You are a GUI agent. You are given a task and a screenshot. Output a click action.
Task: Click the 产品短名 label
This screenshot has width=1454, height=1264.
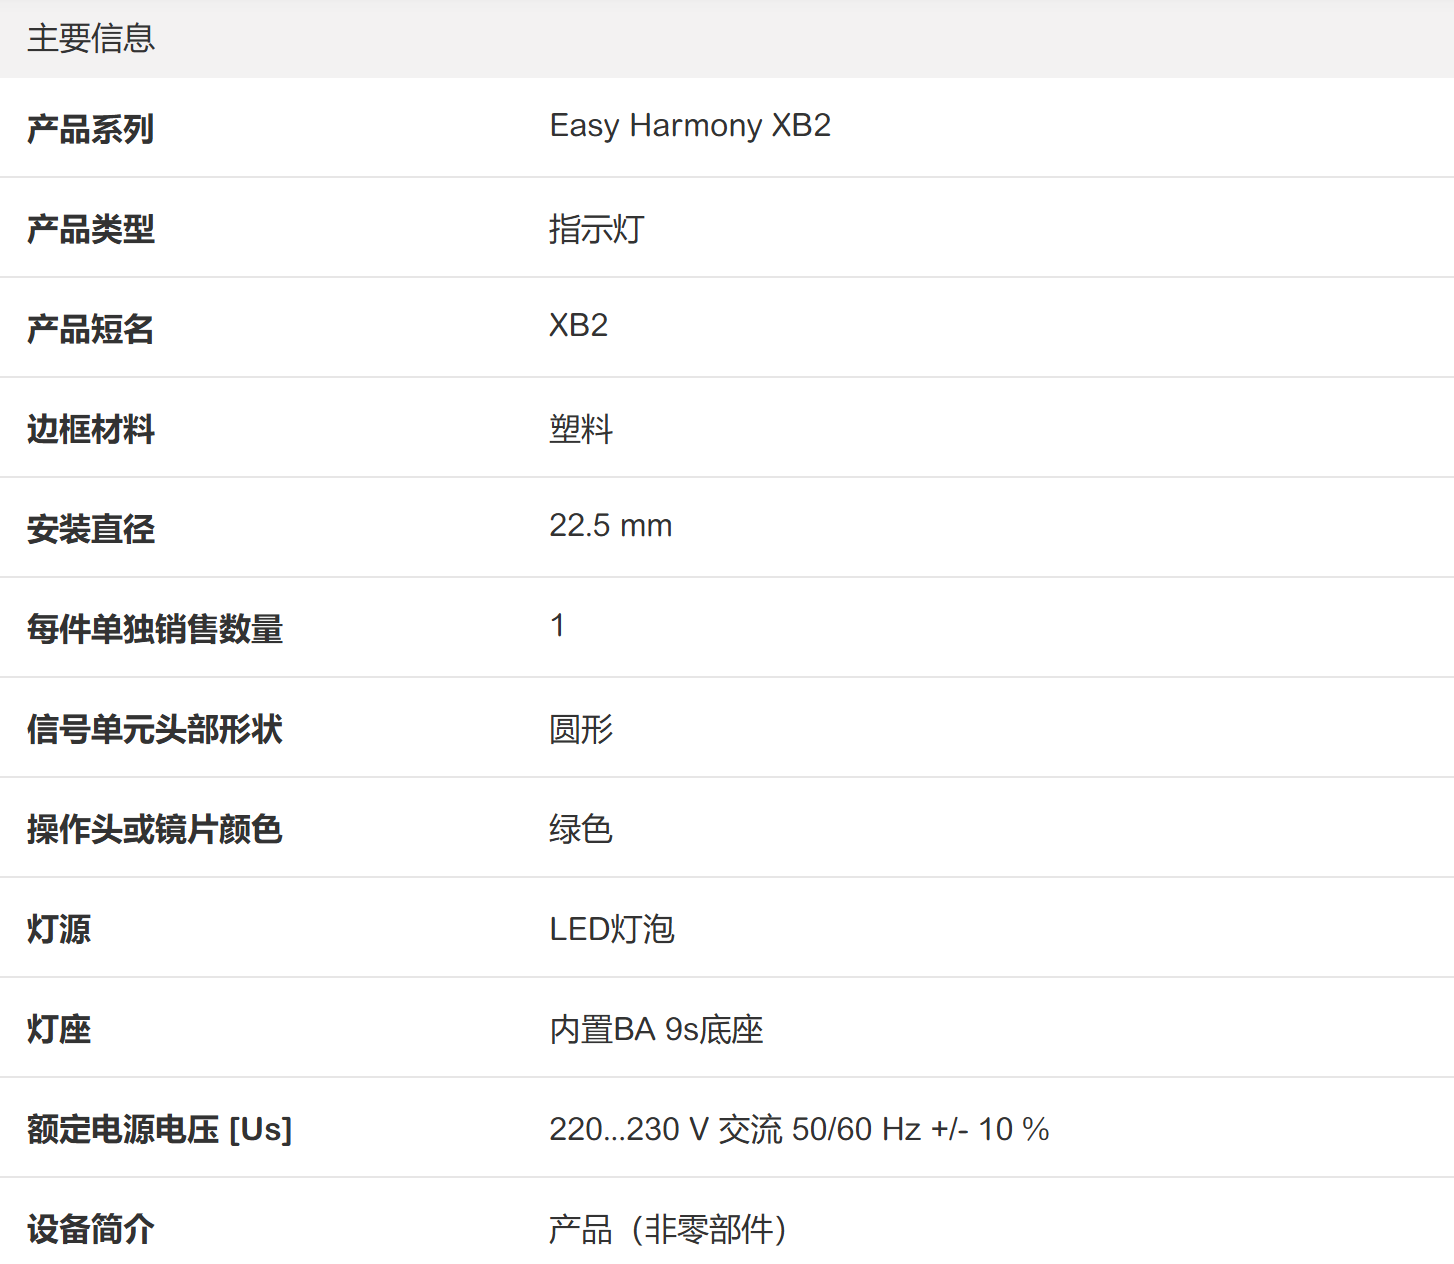point(91,329)
